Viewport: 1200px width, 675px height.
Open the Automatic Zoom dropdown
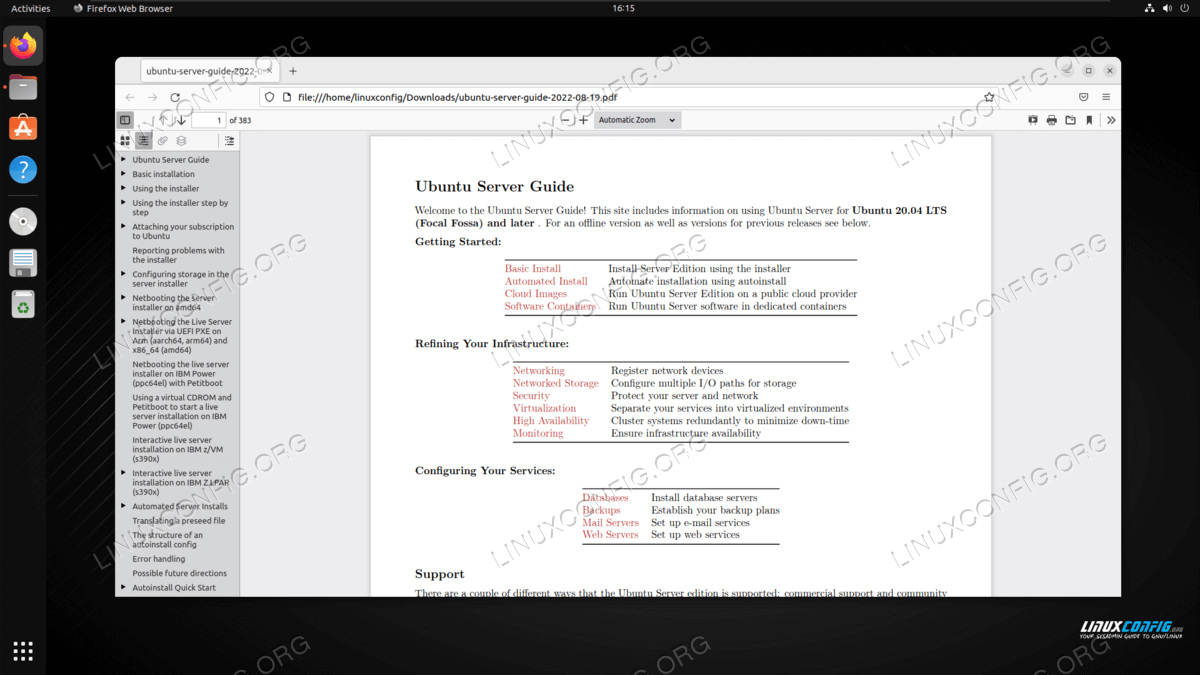tap(637, 120)
